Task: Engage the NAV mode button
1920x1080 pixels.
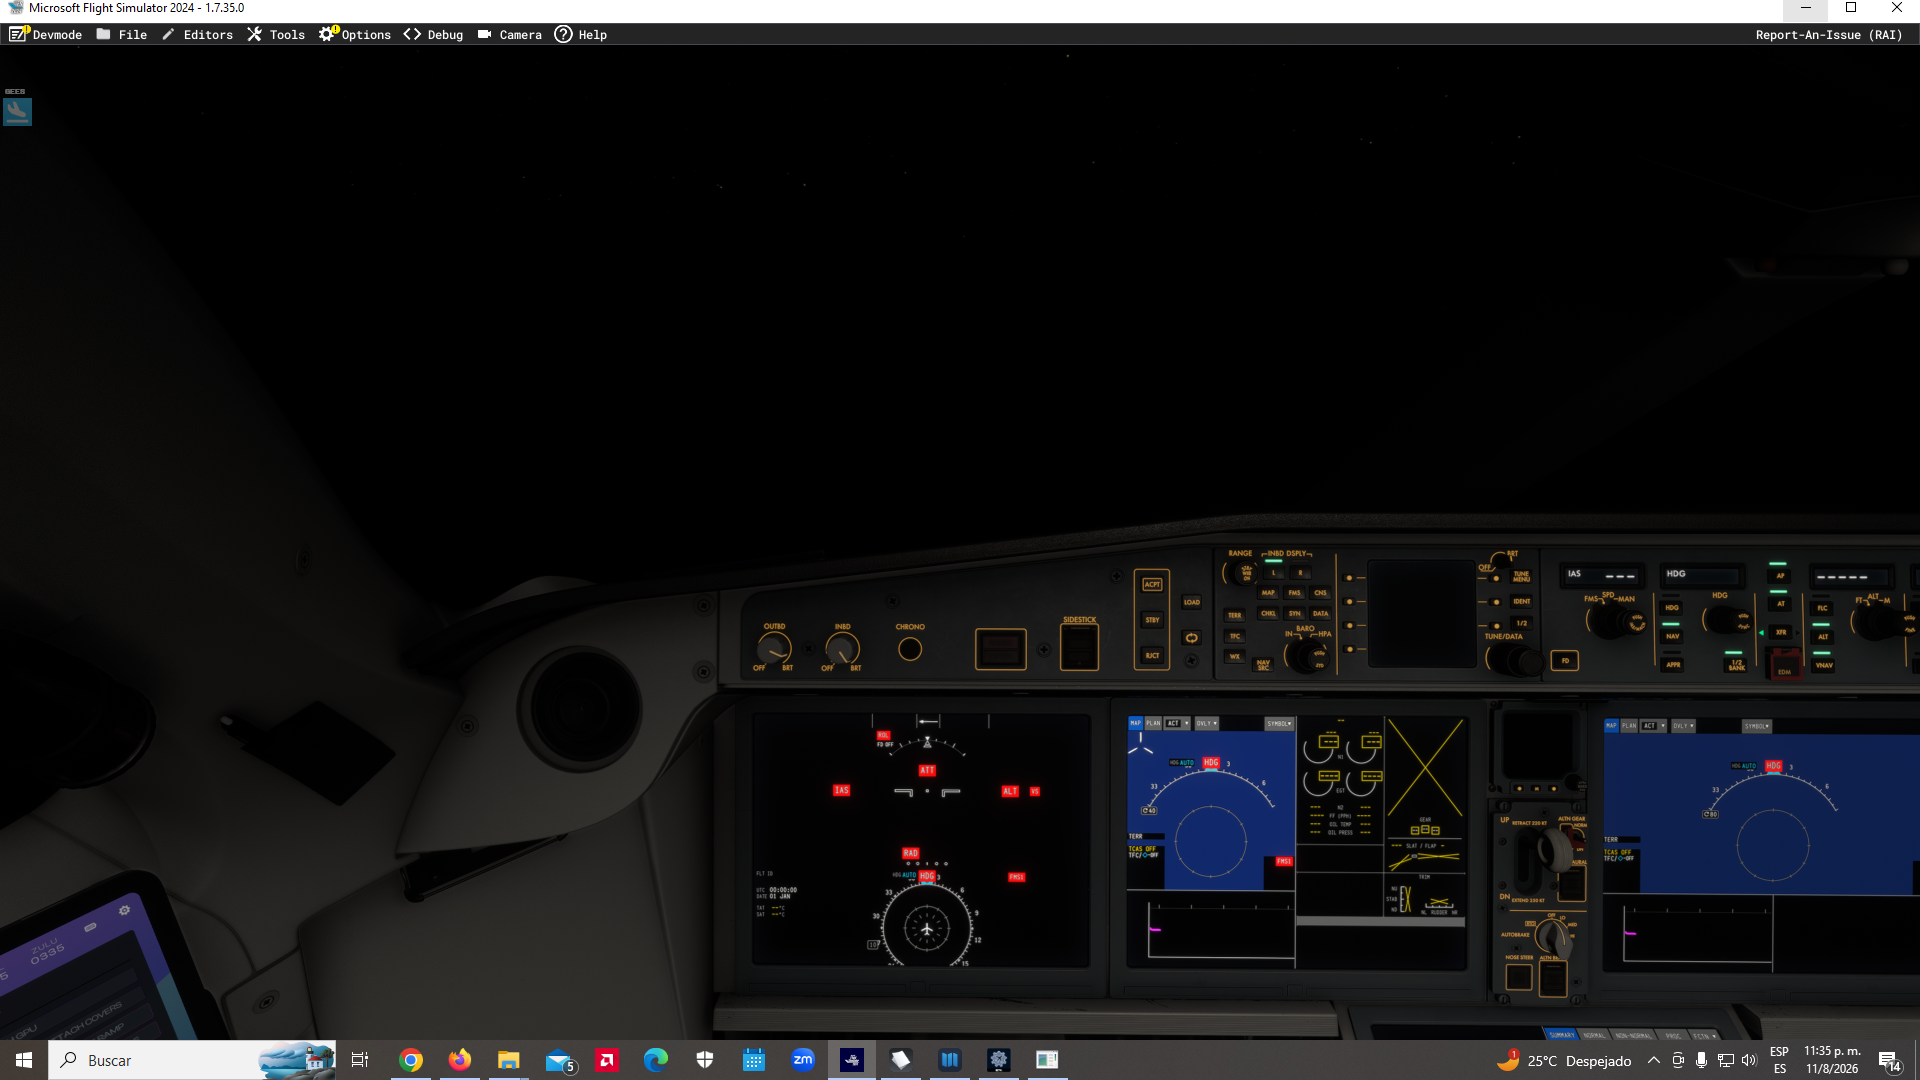Action: coord(1672,636)
